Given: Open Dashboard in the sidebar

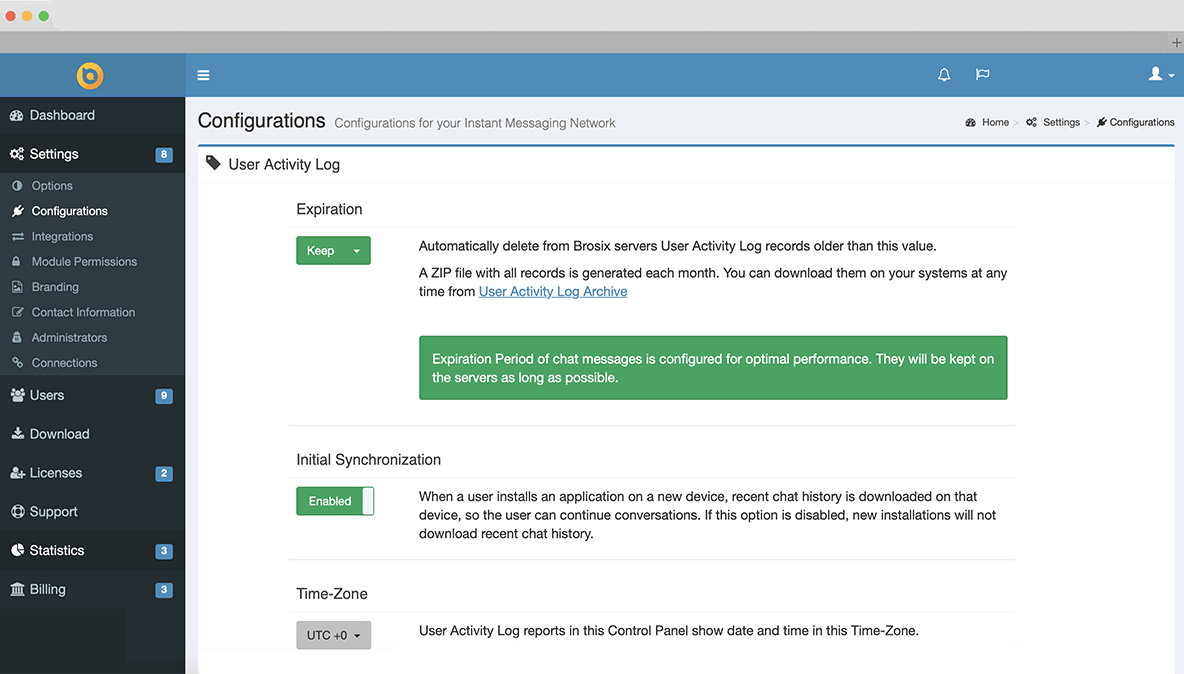Looking at the screenshot, I should [x=92, y=115].
